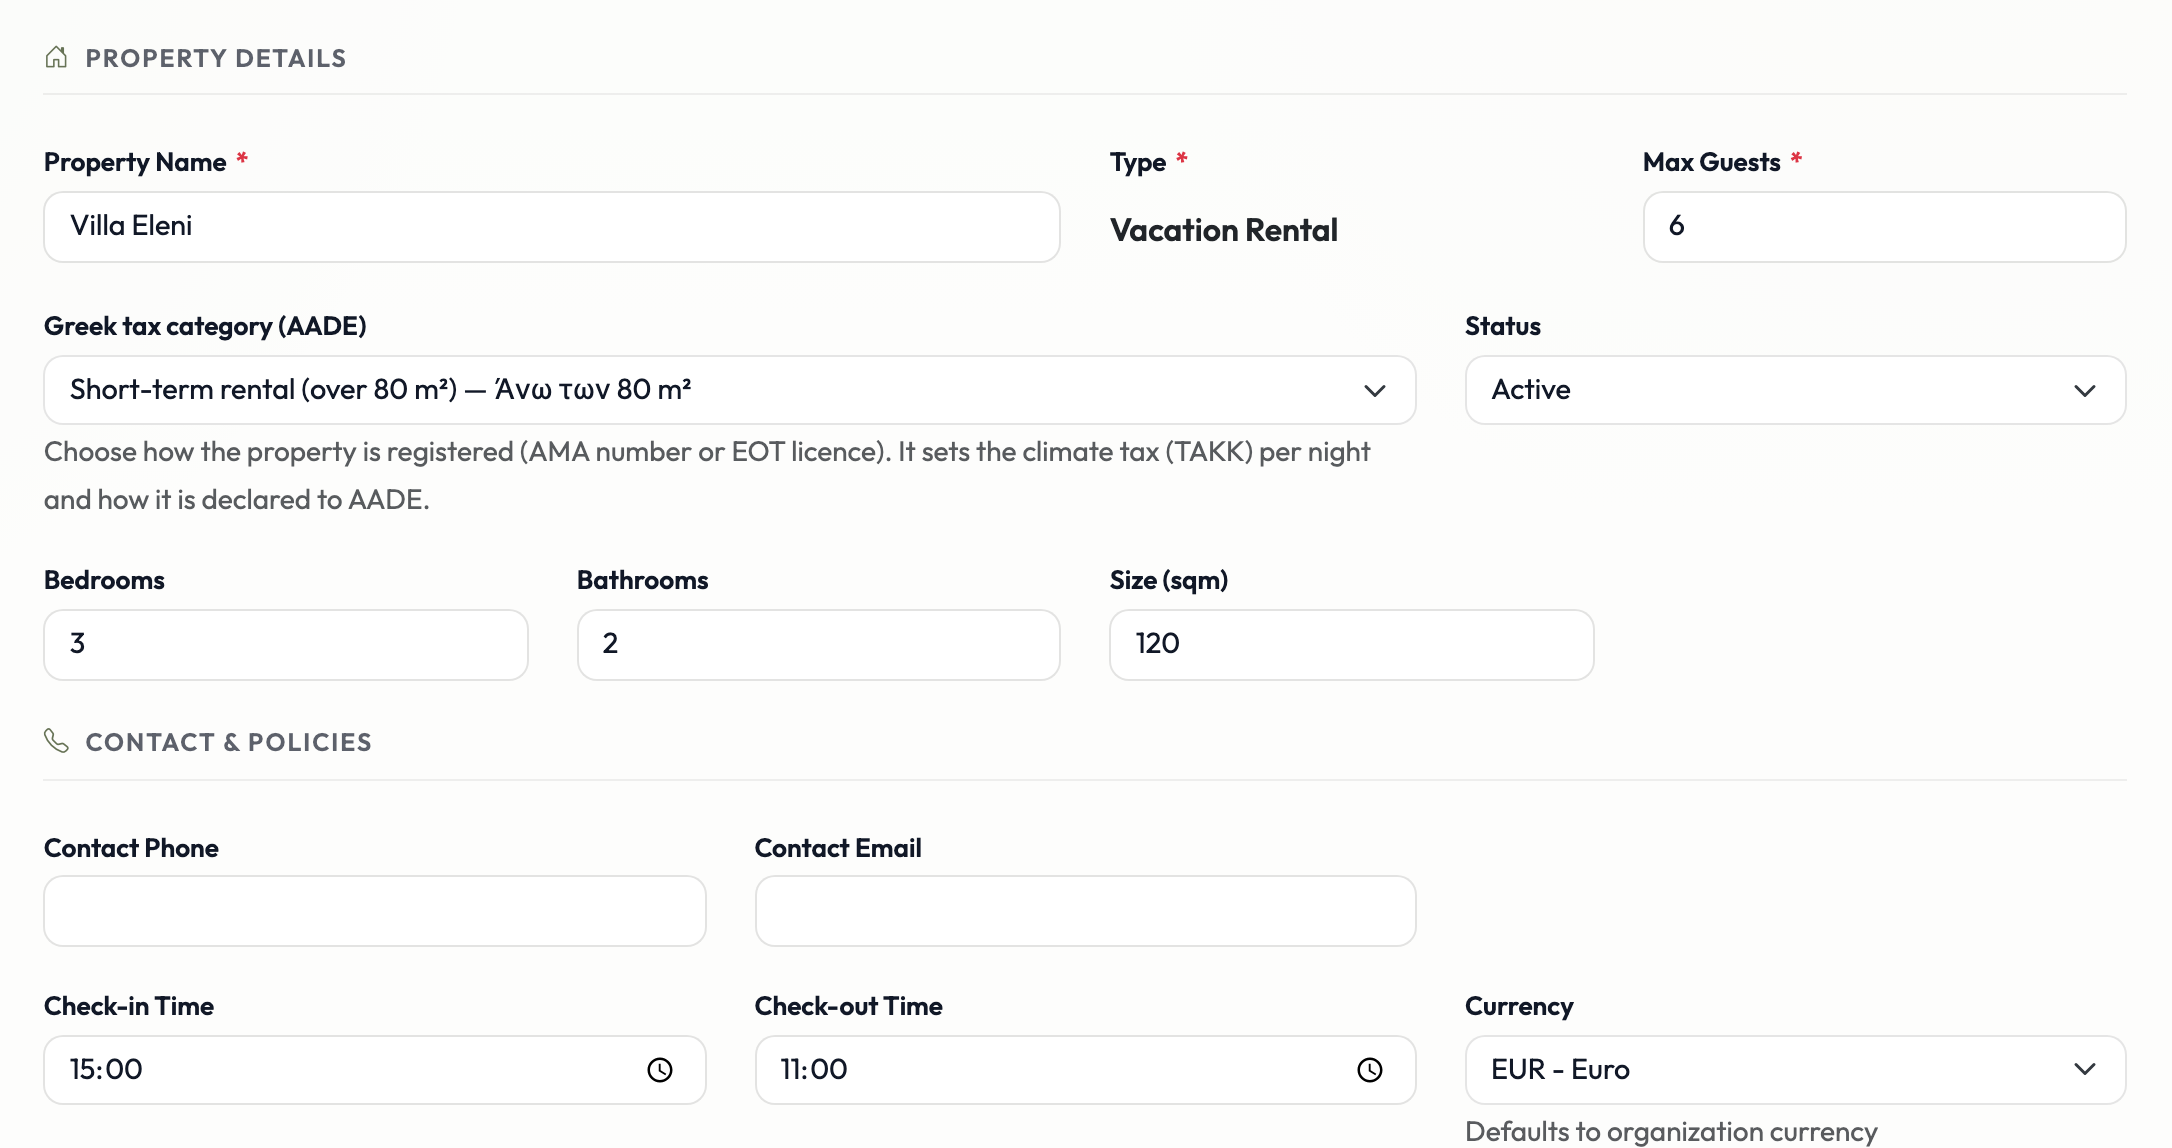Image resolution: width=2172 pixels, height=1148 pixels.
Task: Click the Check-out Time label
Action: 849,1006
